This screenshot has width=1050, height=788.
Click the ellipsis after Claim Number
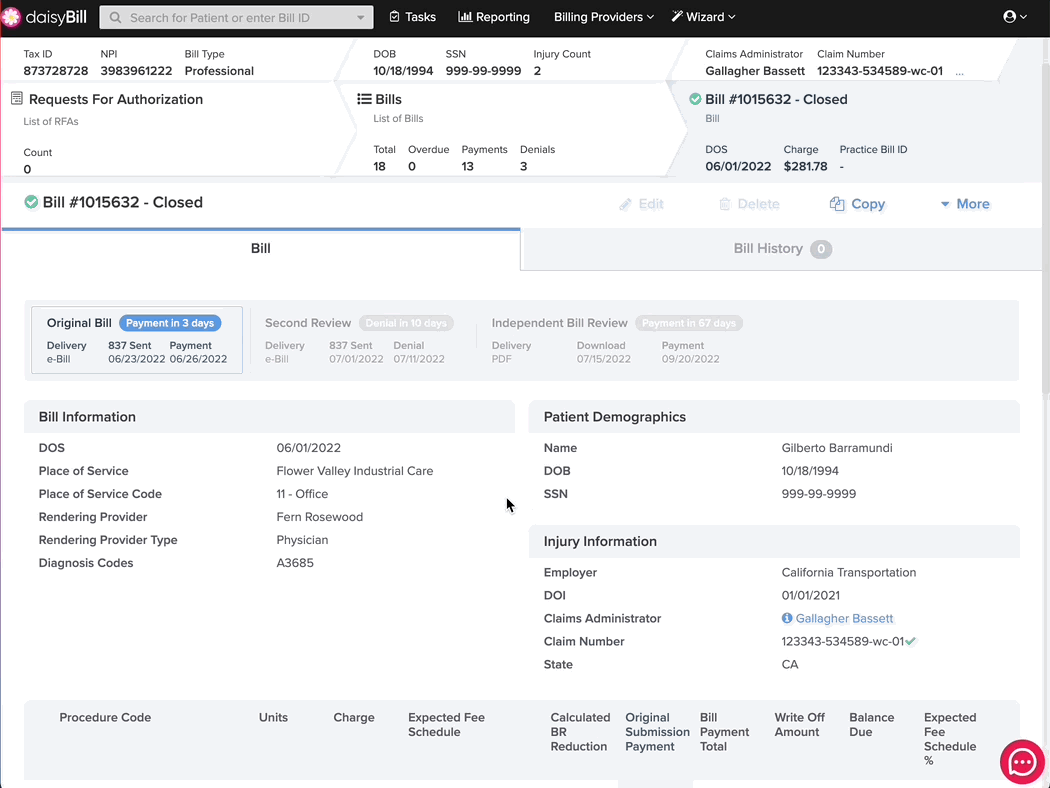pos(960,72)
